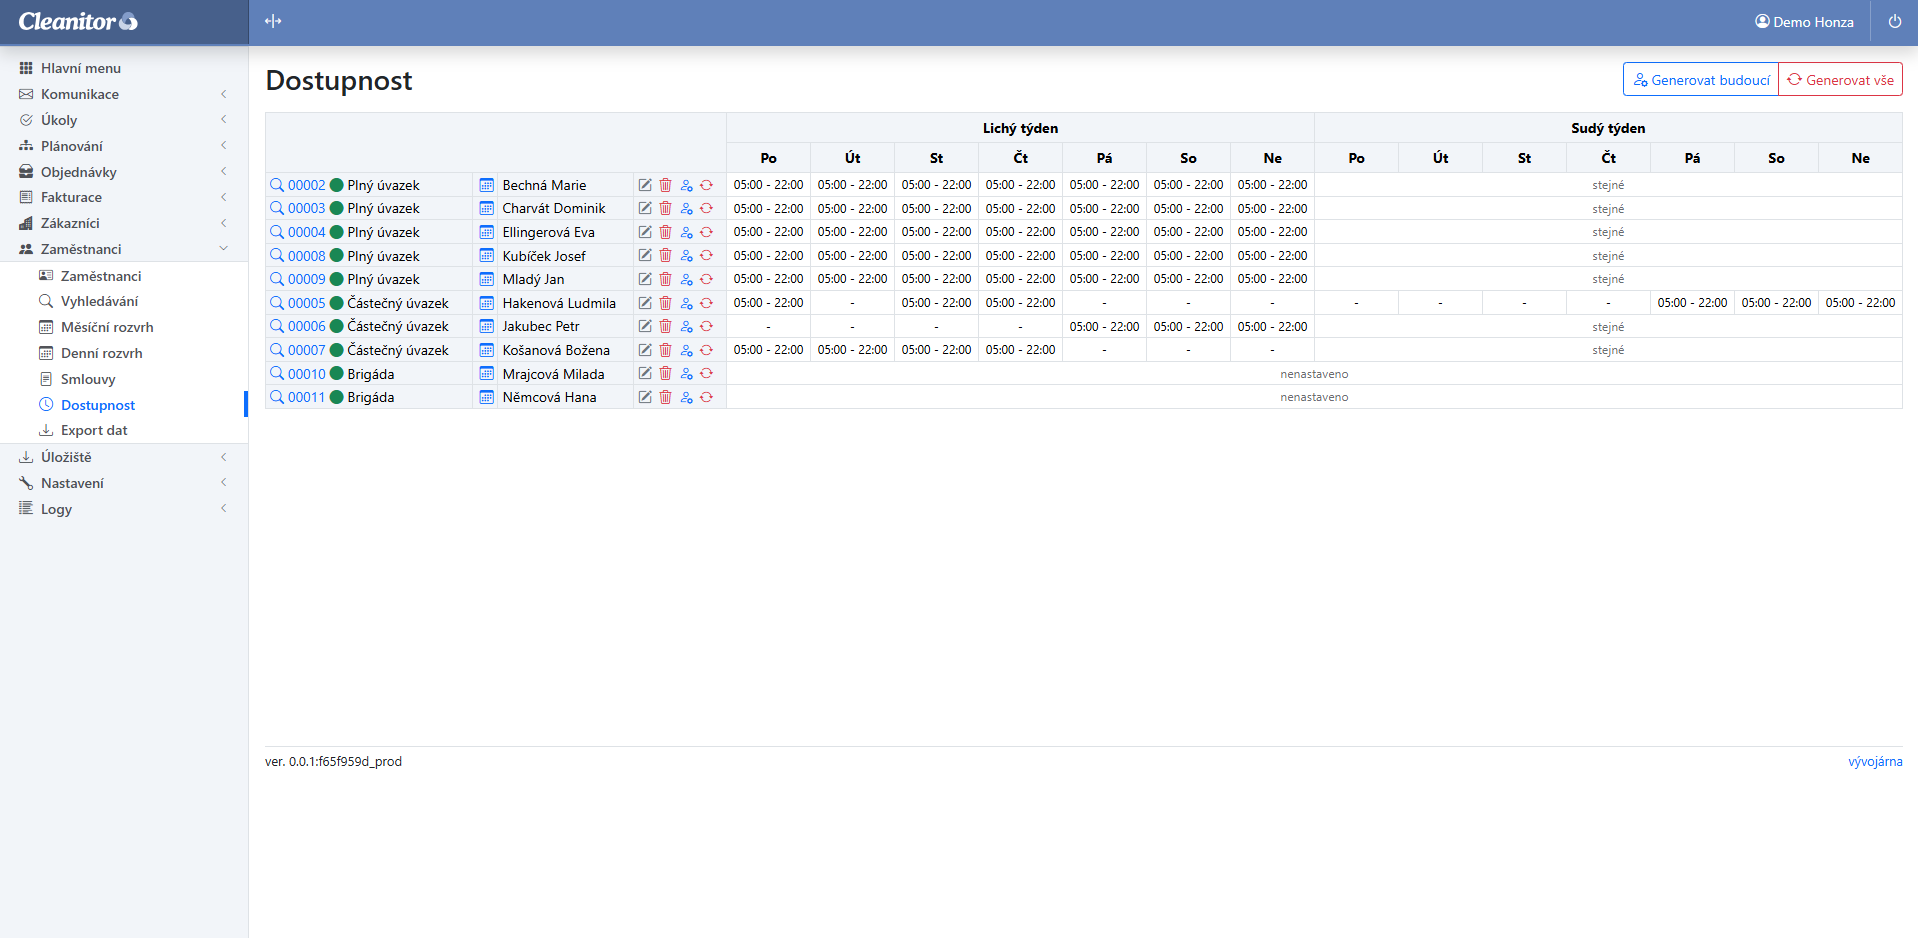Go to Export dat page
Image resolution: width=1918 pixels, height=938 pixels.
pos(94,430)
